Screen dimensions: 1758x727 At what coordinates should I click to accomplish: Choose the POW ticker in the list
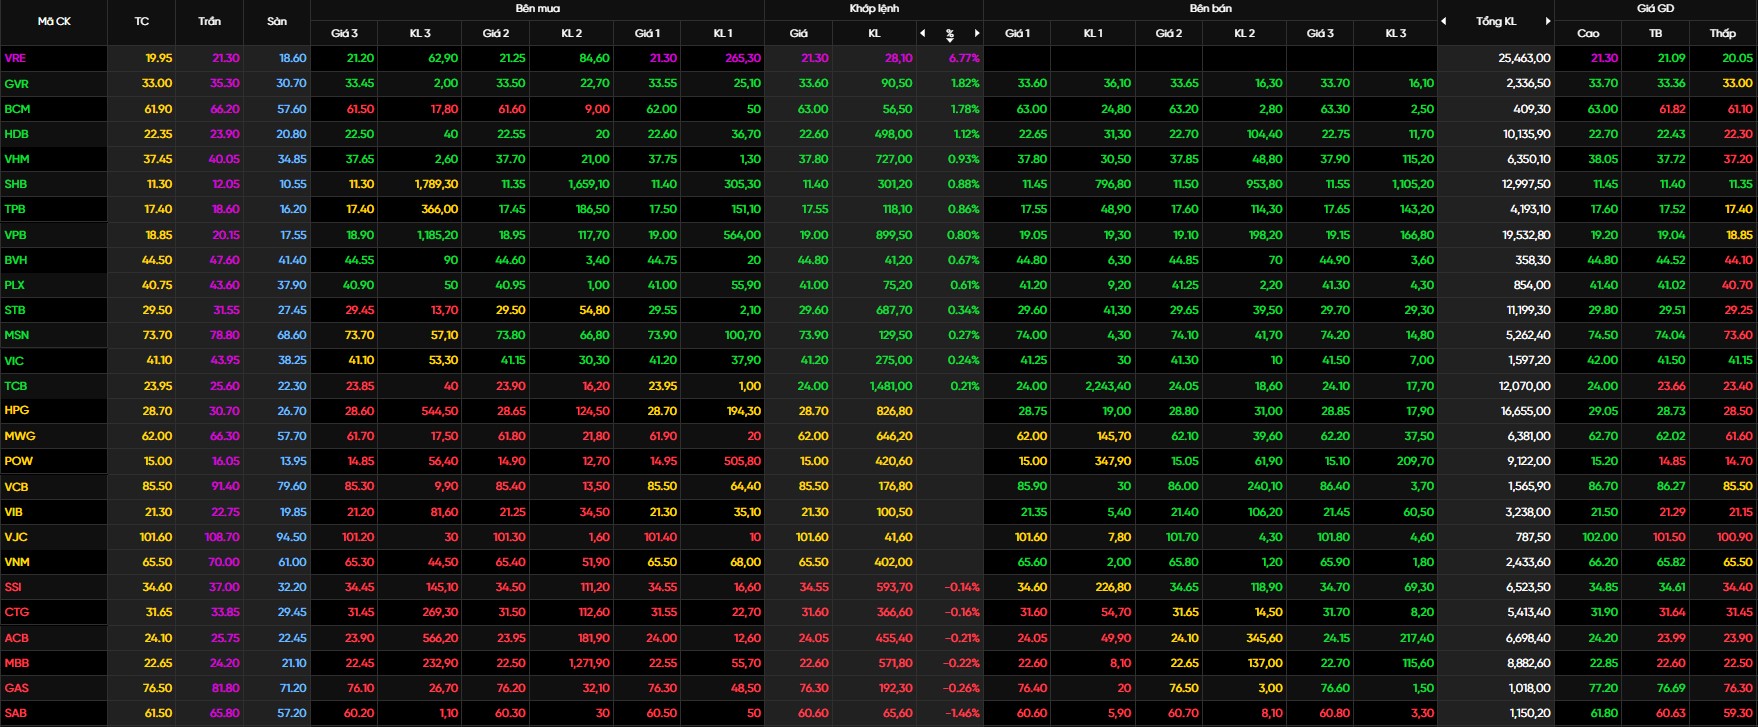(x=18, y=461)
